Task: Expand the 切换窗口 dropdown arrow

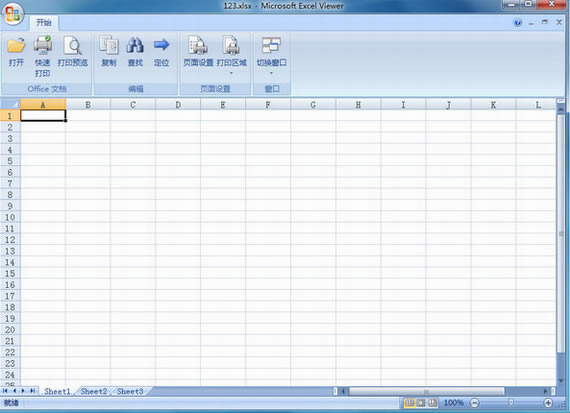Action: (x=271, y=73)
